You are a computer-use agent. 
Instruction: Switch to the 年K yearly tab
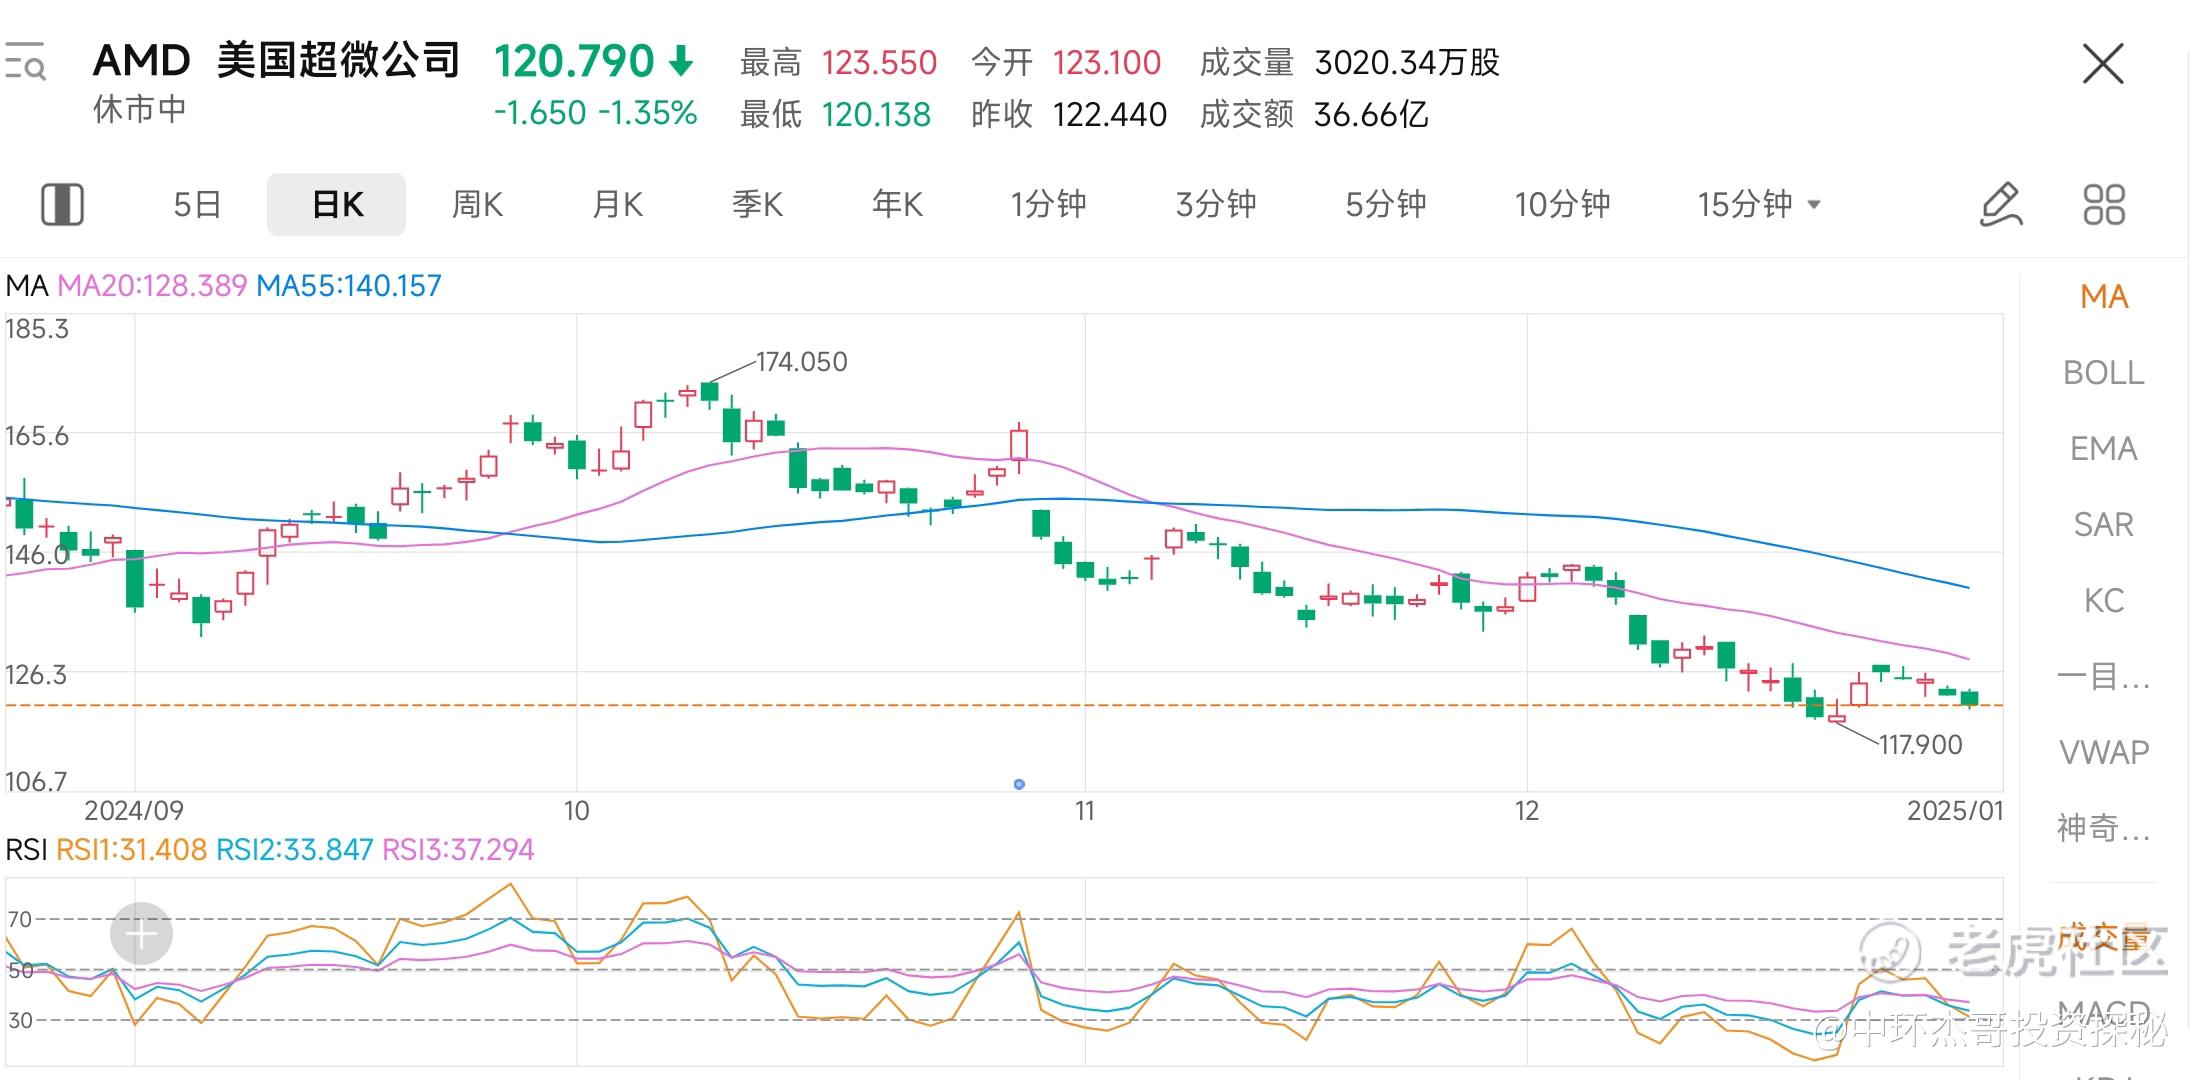[897, 204]
